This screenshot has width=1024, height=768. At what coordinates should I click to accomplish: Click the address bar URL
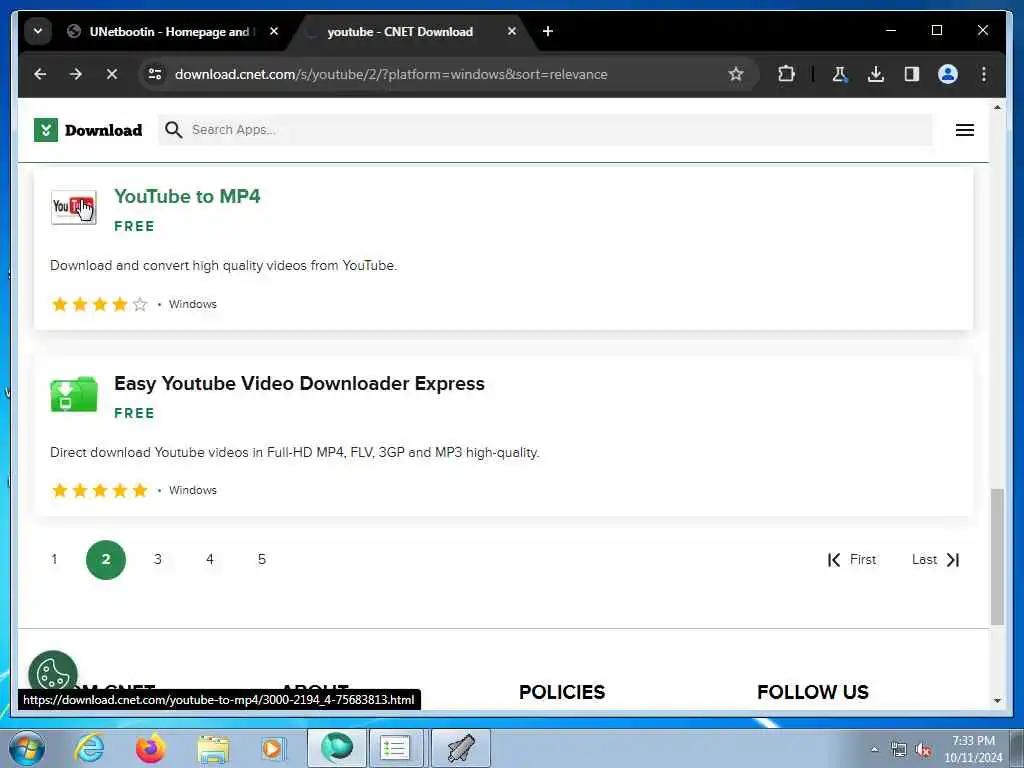tap(391, 74)
